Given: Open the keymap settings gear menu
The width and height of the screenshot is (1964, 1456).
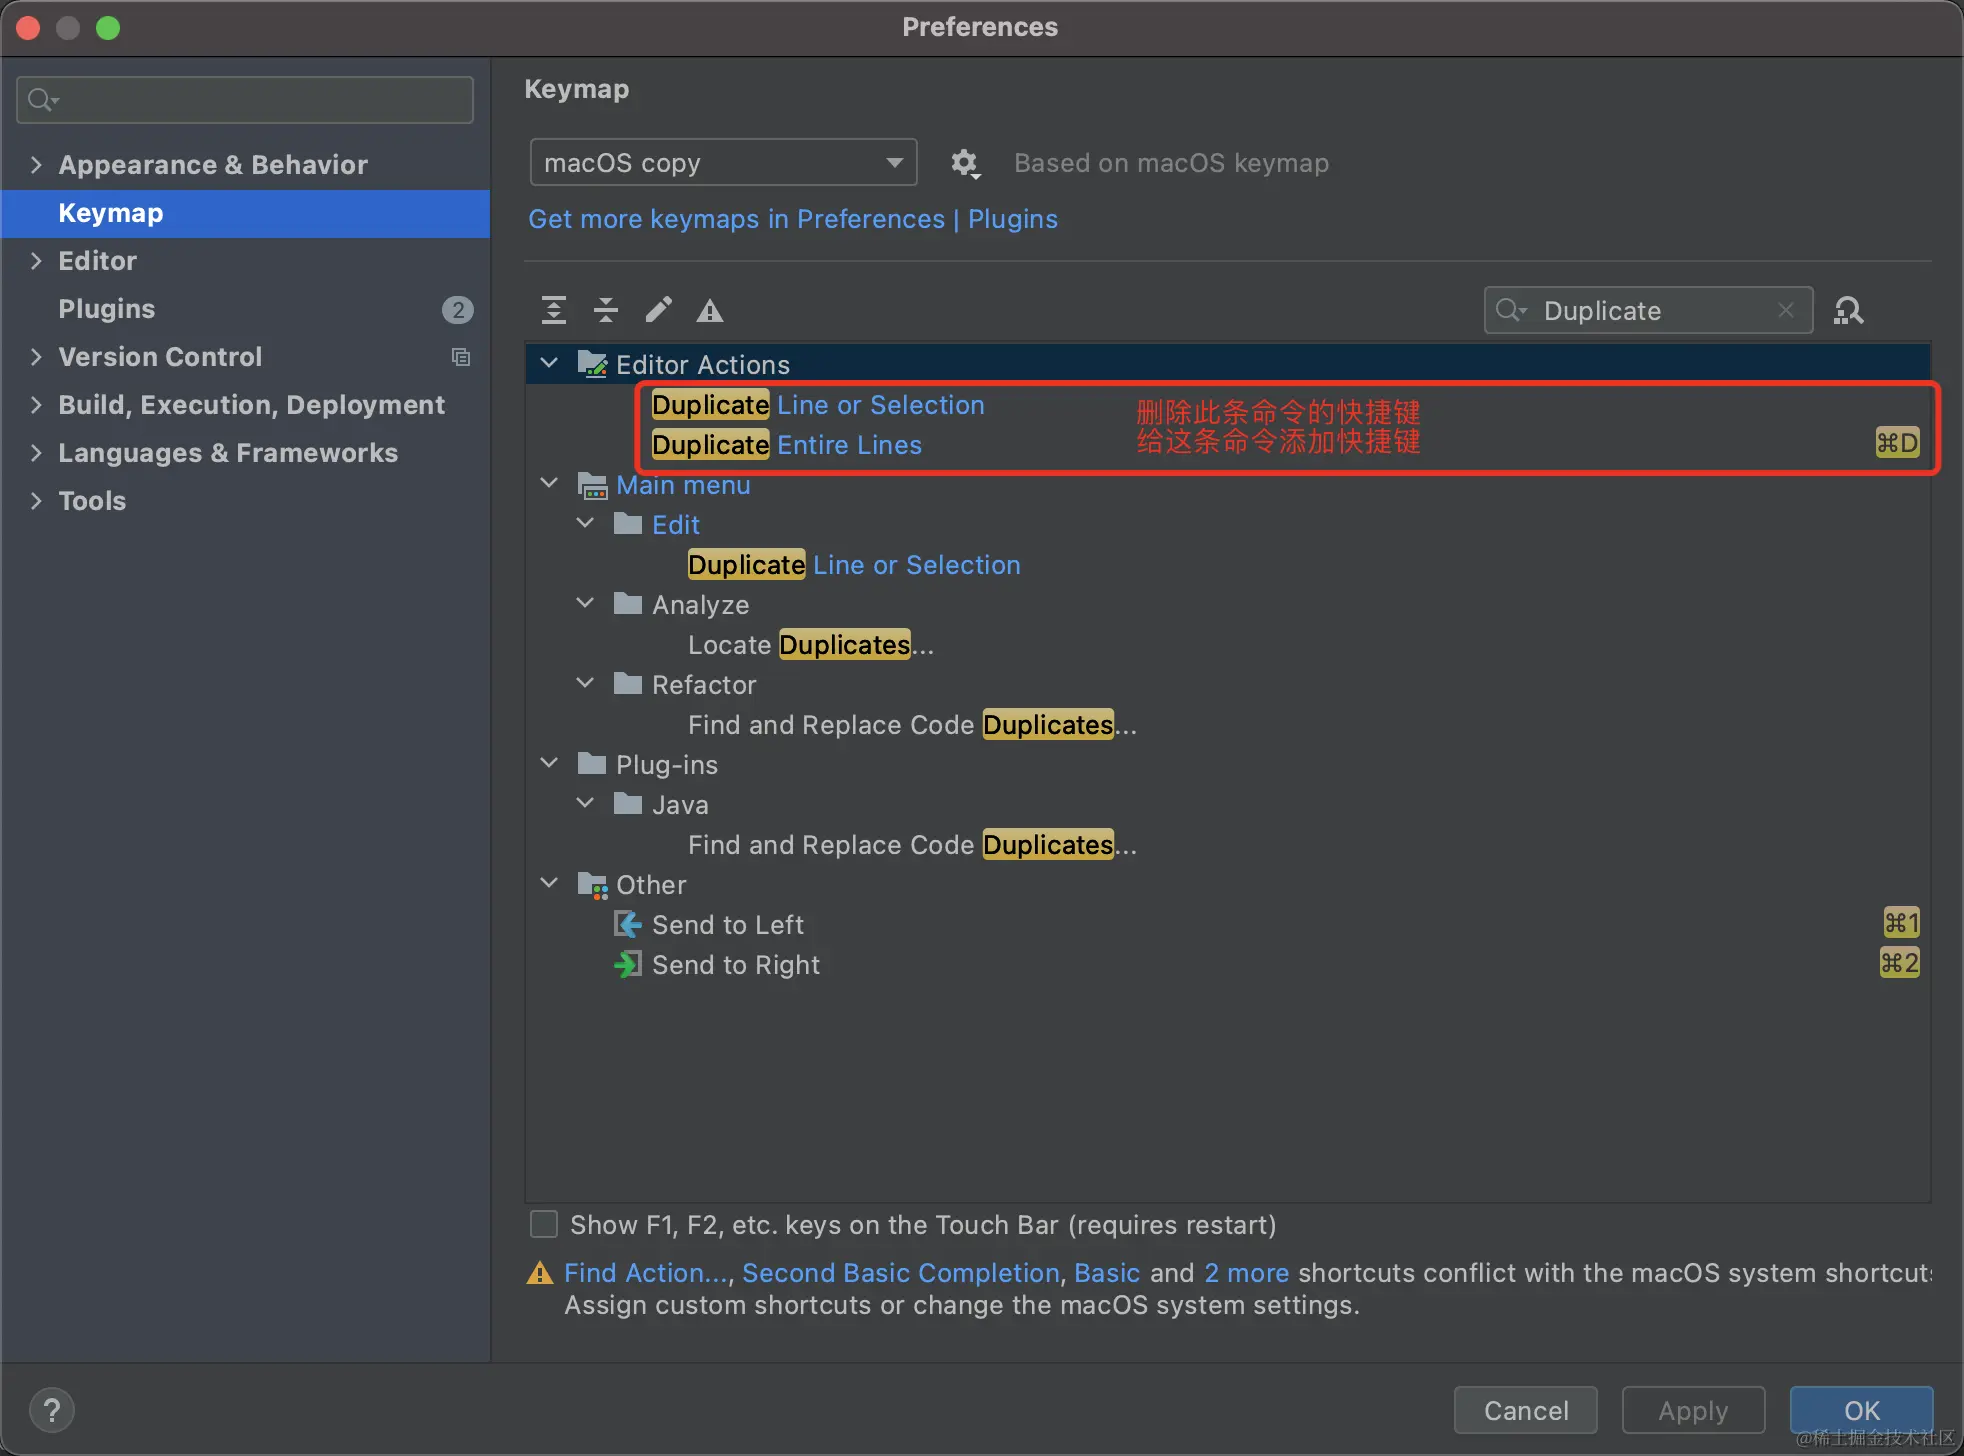Looking at the screenshot, I should point(966,163).
